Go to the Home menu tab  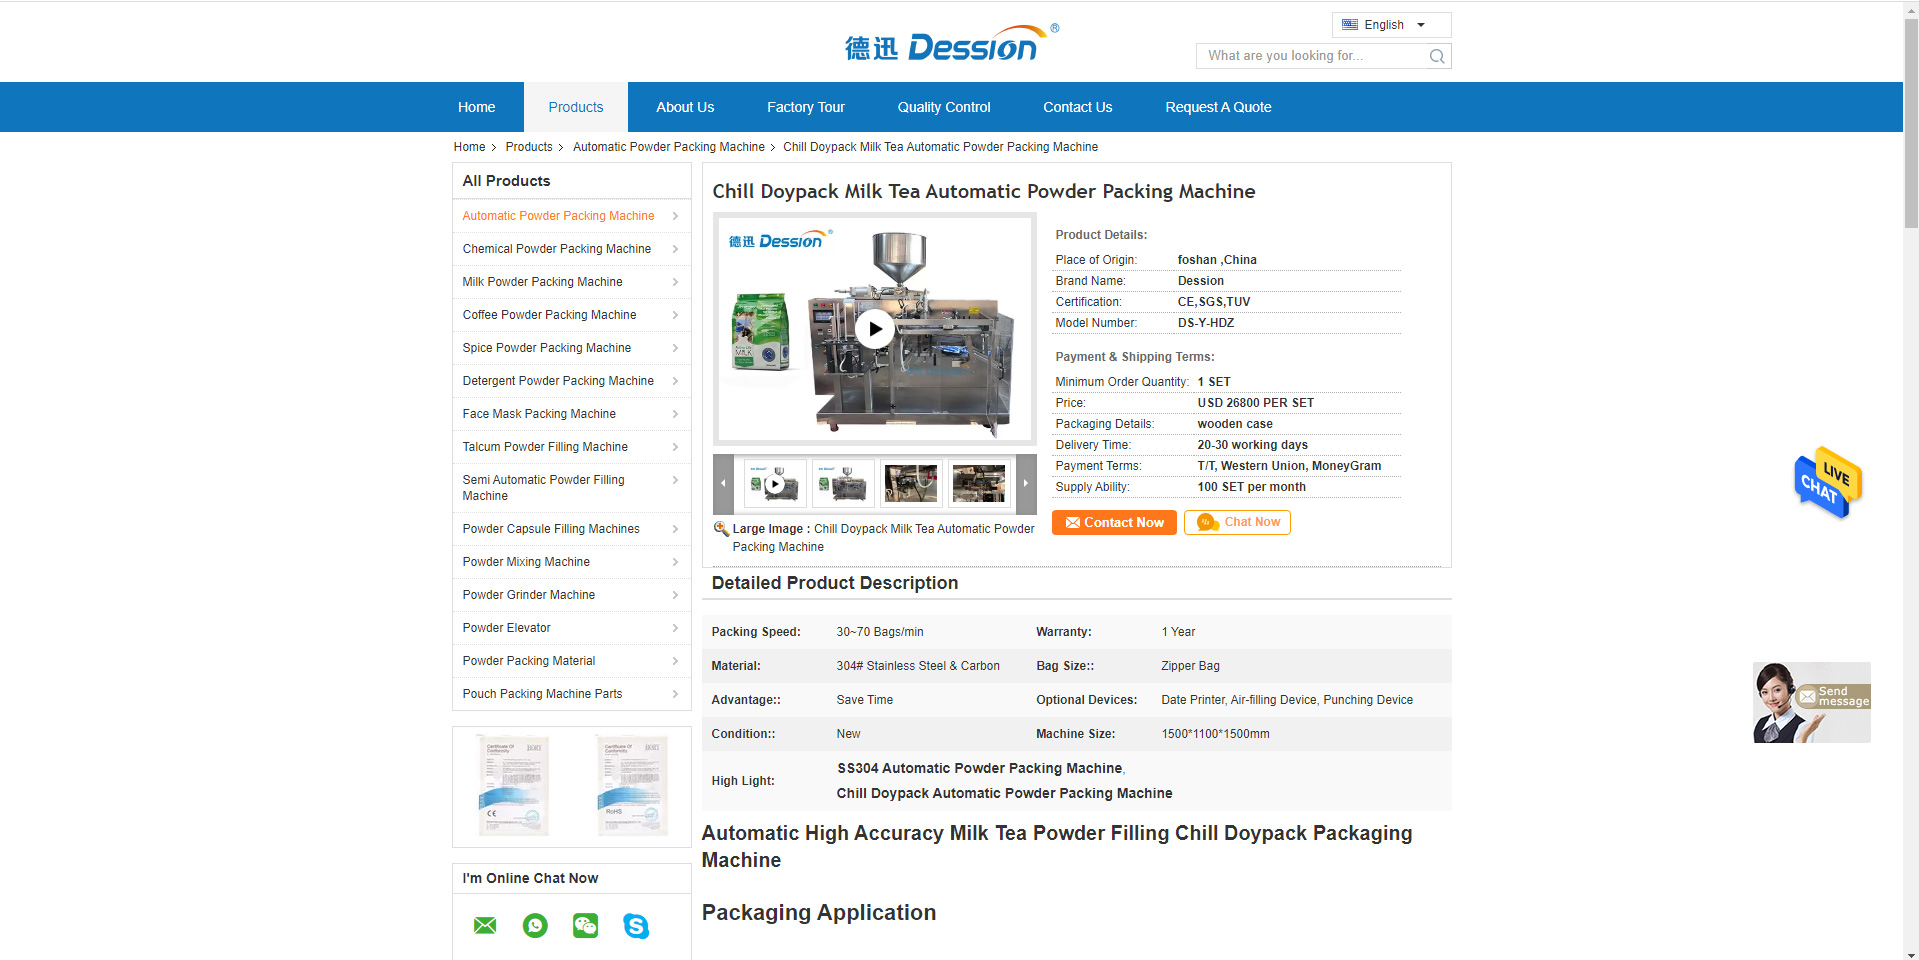tap(477, 107)
